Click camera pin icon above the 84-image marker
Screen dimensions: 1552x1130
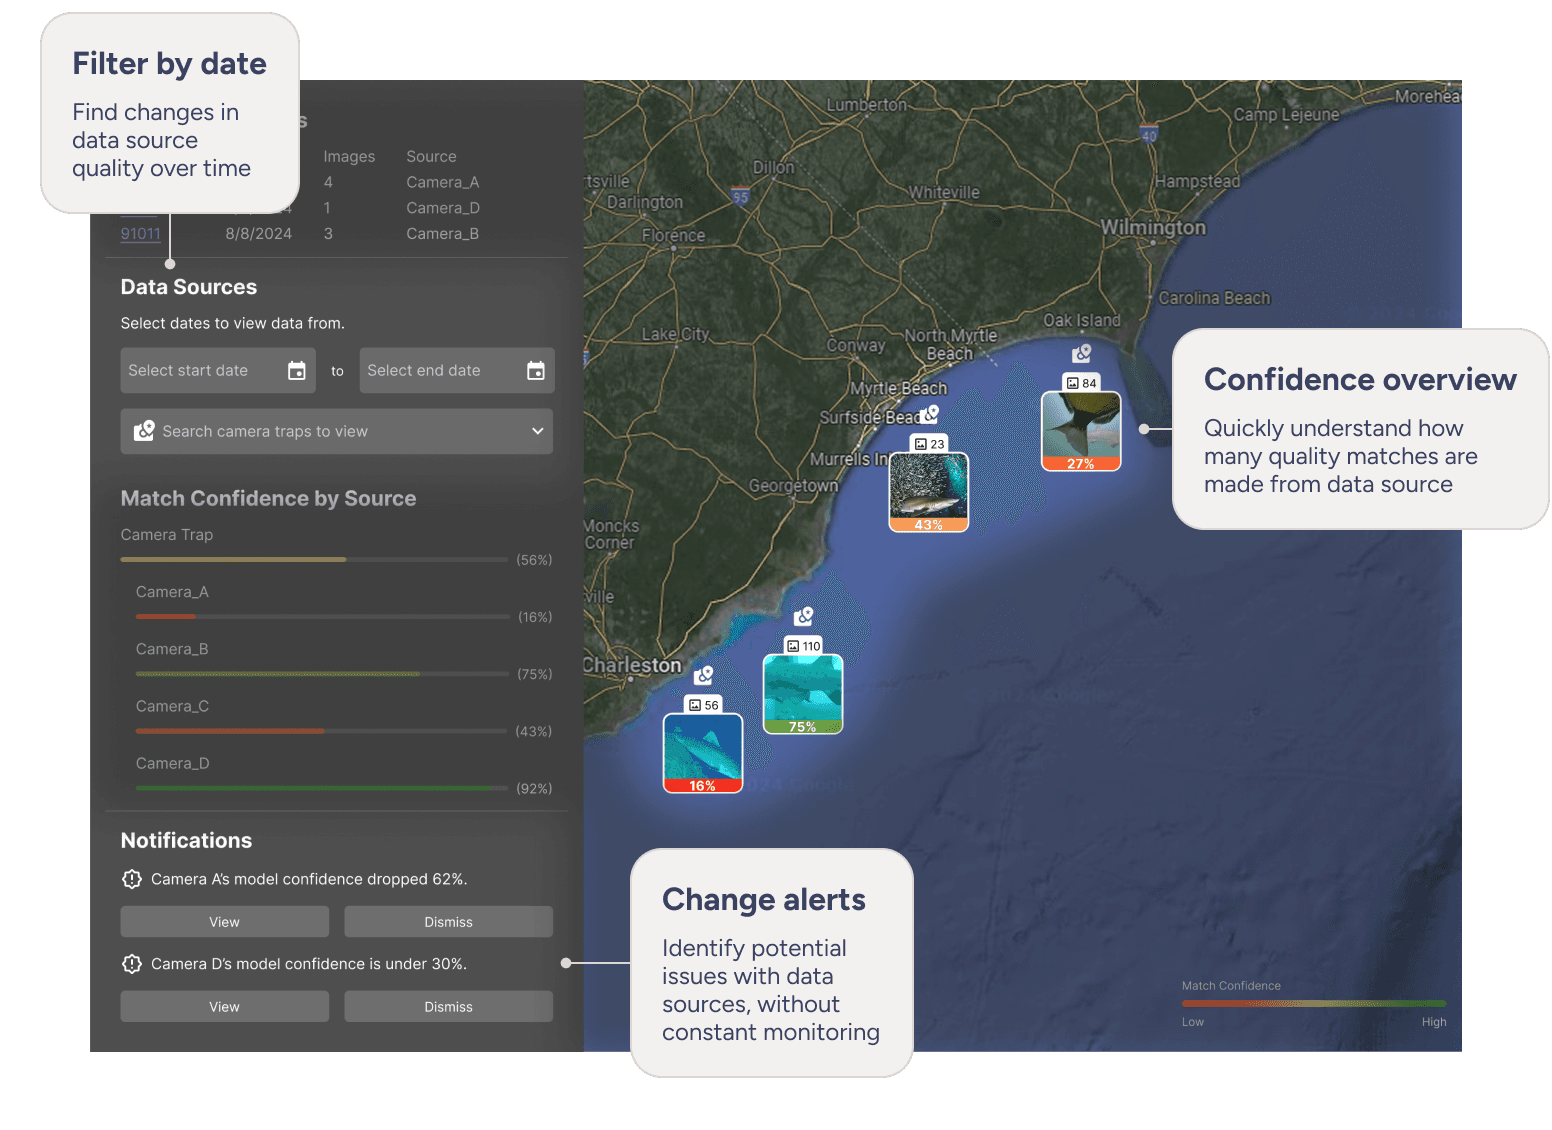pyautogui.click(x=1082, y=353)
